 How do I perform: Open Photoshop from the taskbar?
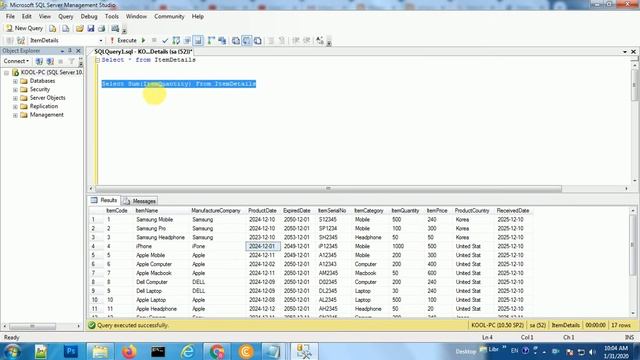(71, 351)
